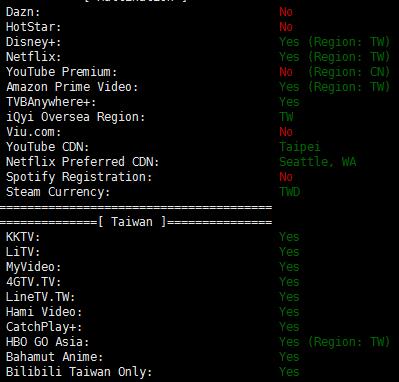Select the TWD Steam Currency value
This screenshot has height=382, width=399.
290,192
